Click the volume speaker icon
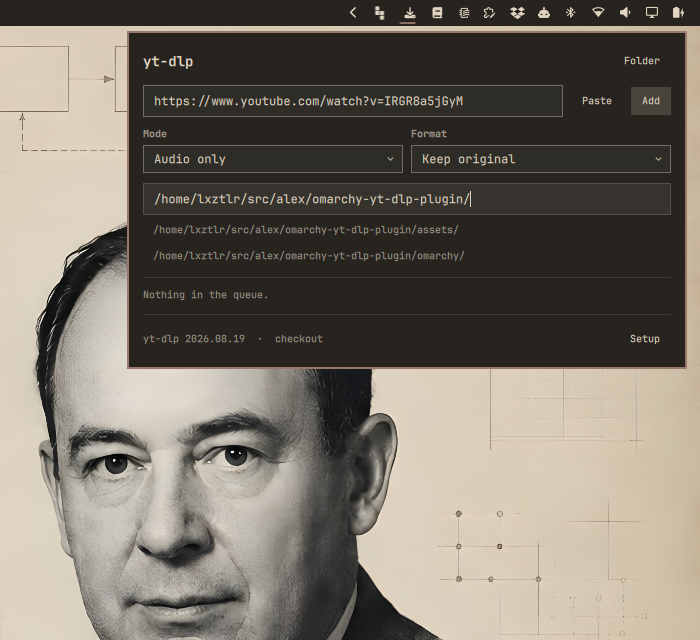 click(x=625, y=12)
